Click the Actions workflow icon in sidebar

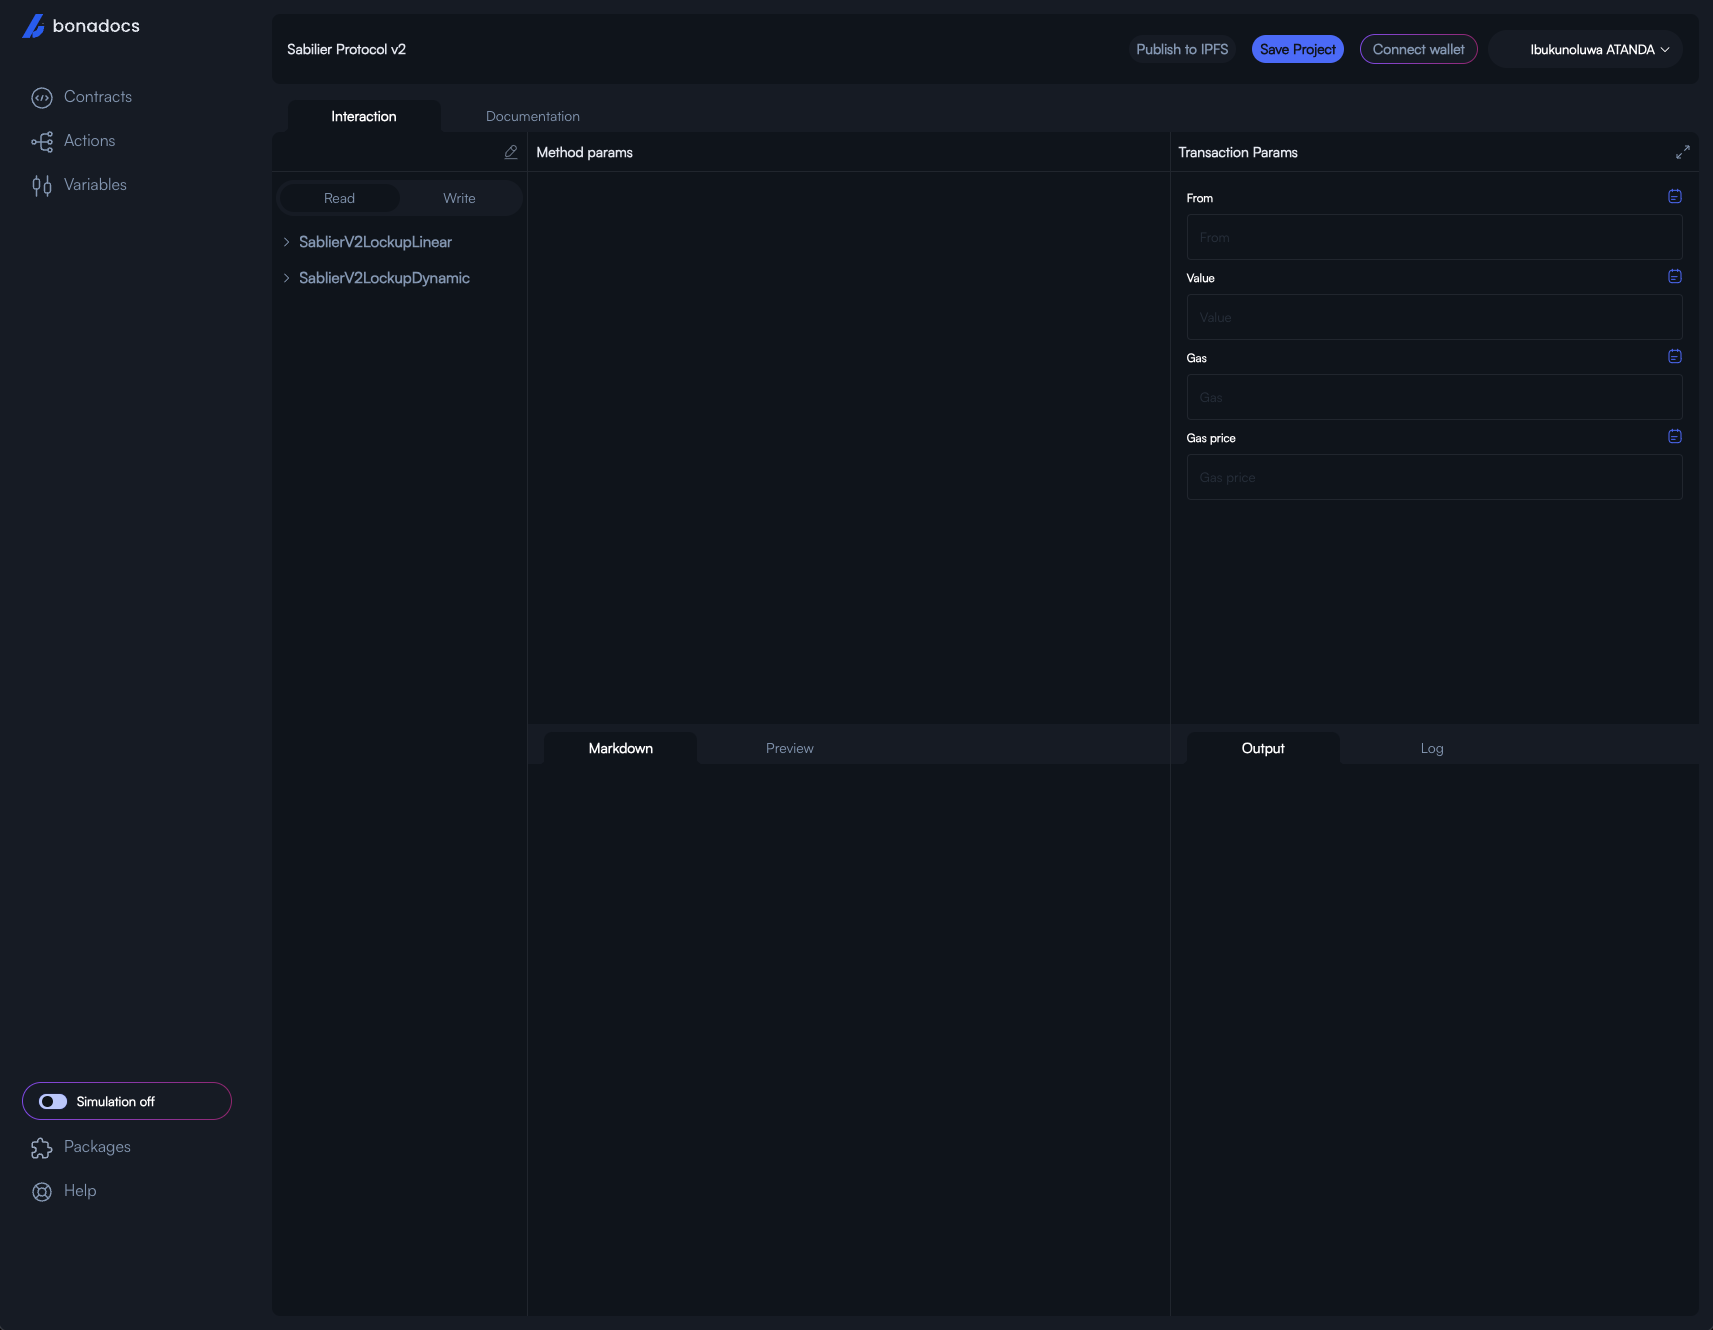pyautogui.click(x=42, y=141)
